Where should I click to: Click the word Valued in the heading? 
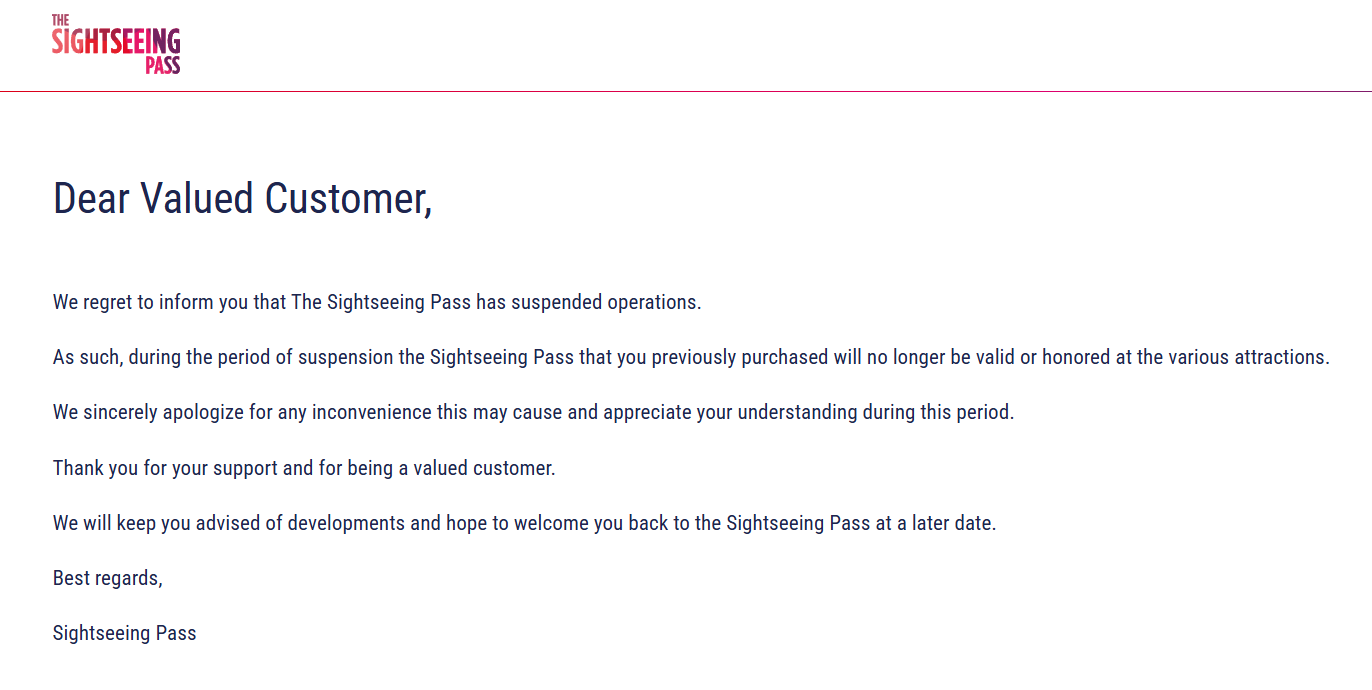tap(197, 199)
